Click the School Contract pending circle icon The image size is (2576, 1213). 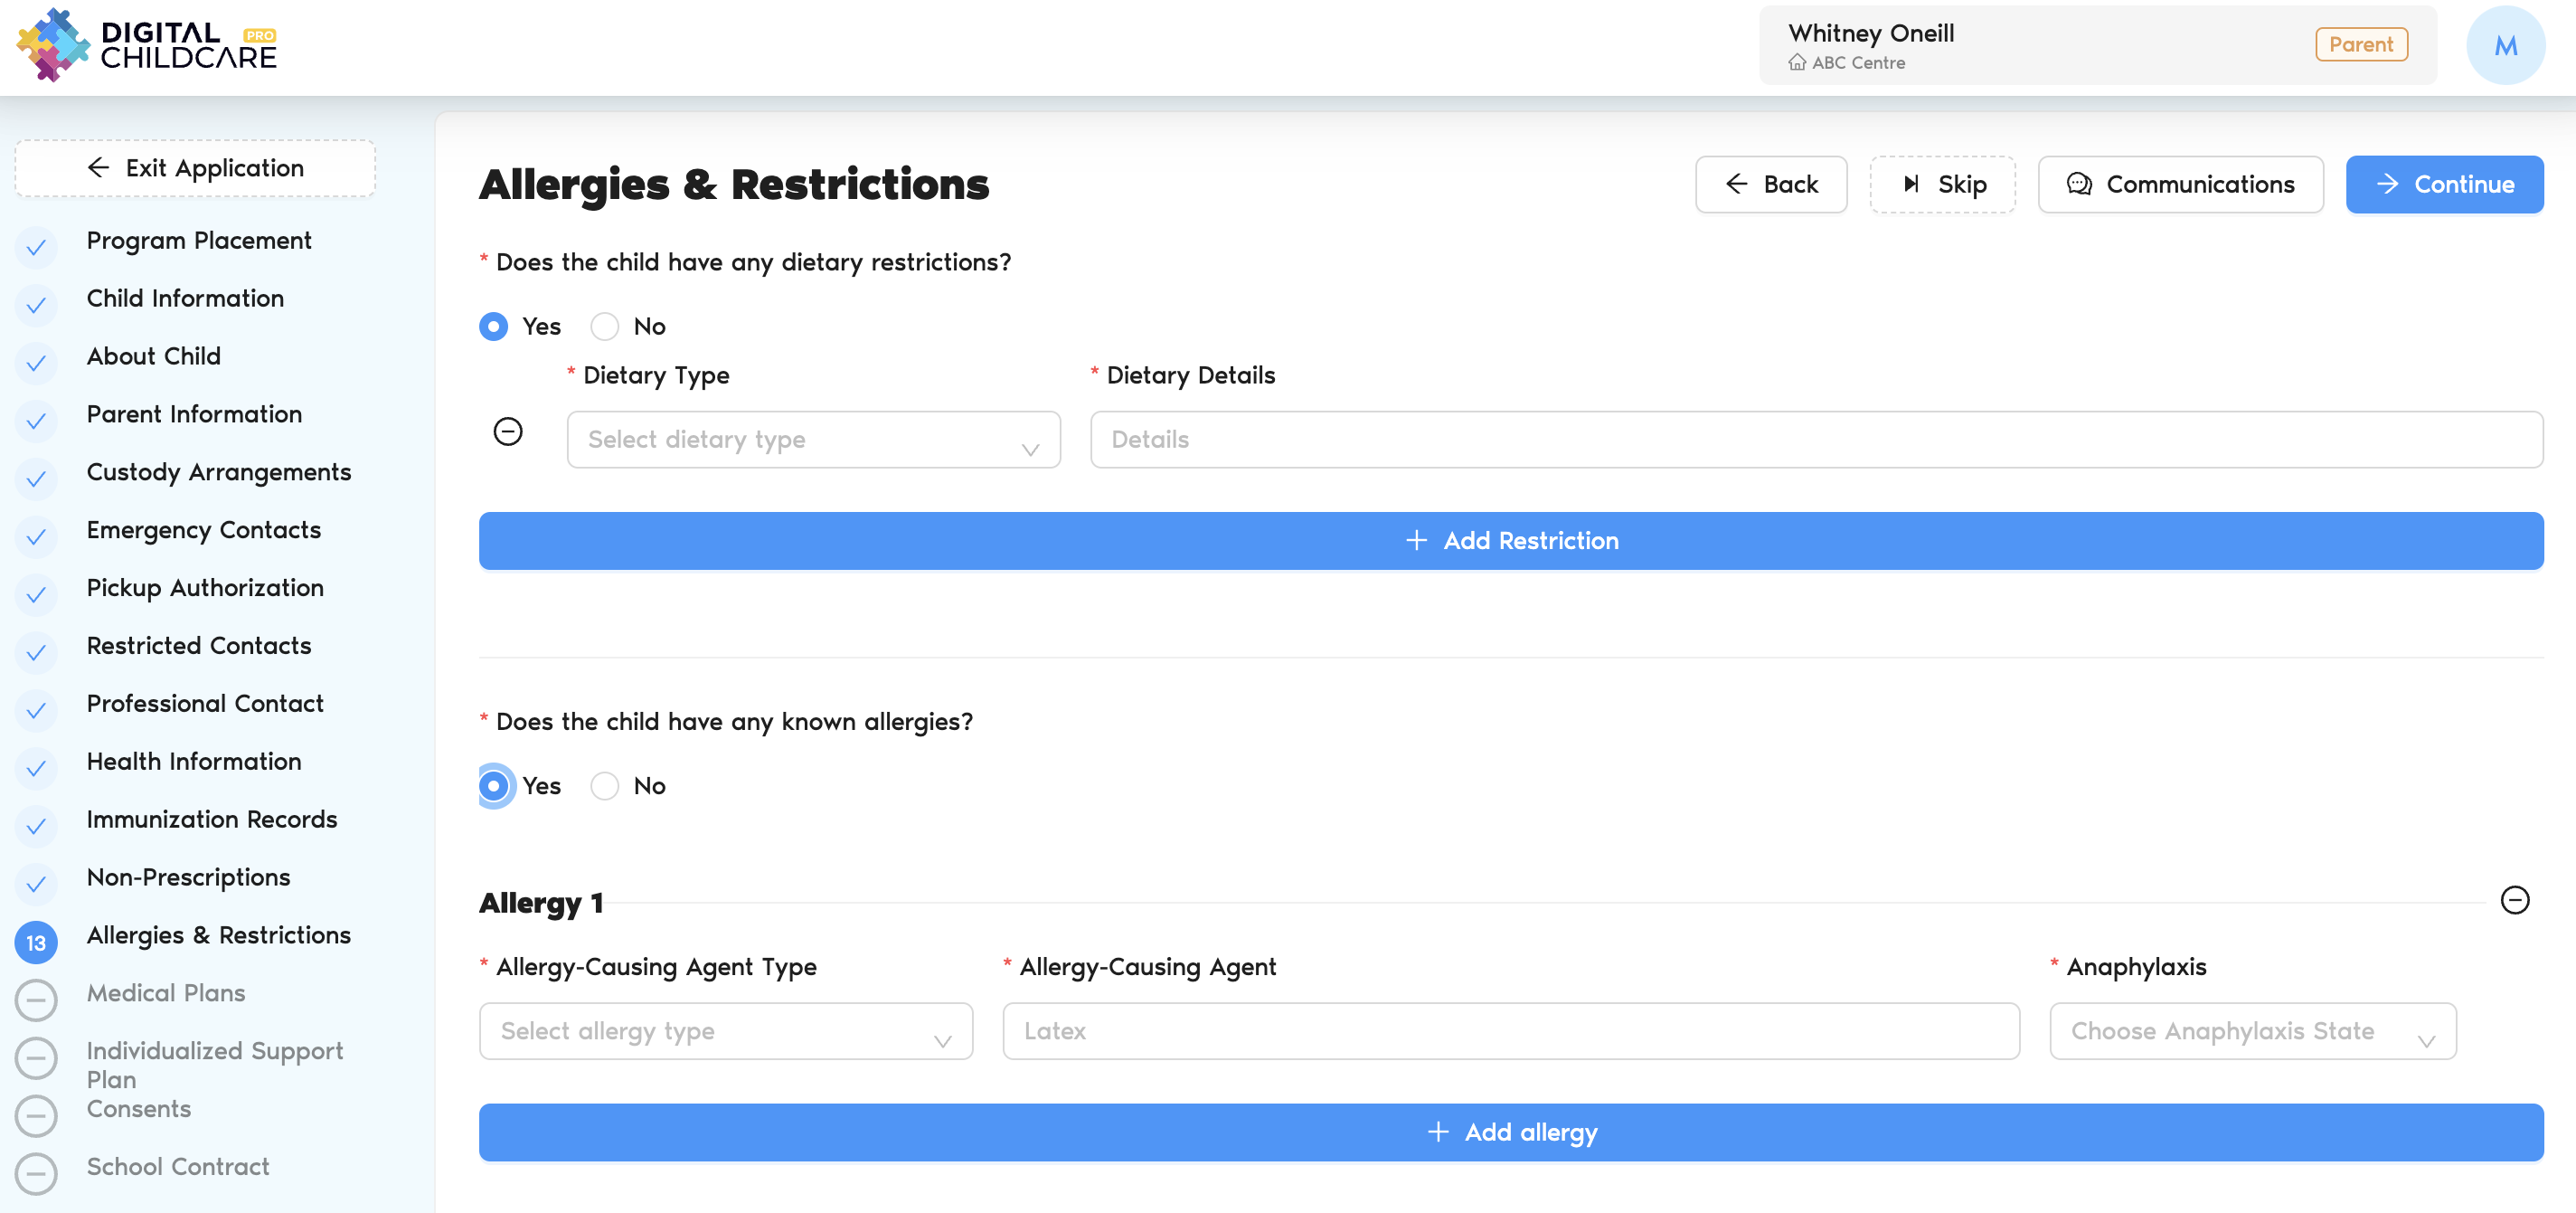(36, 1173)
